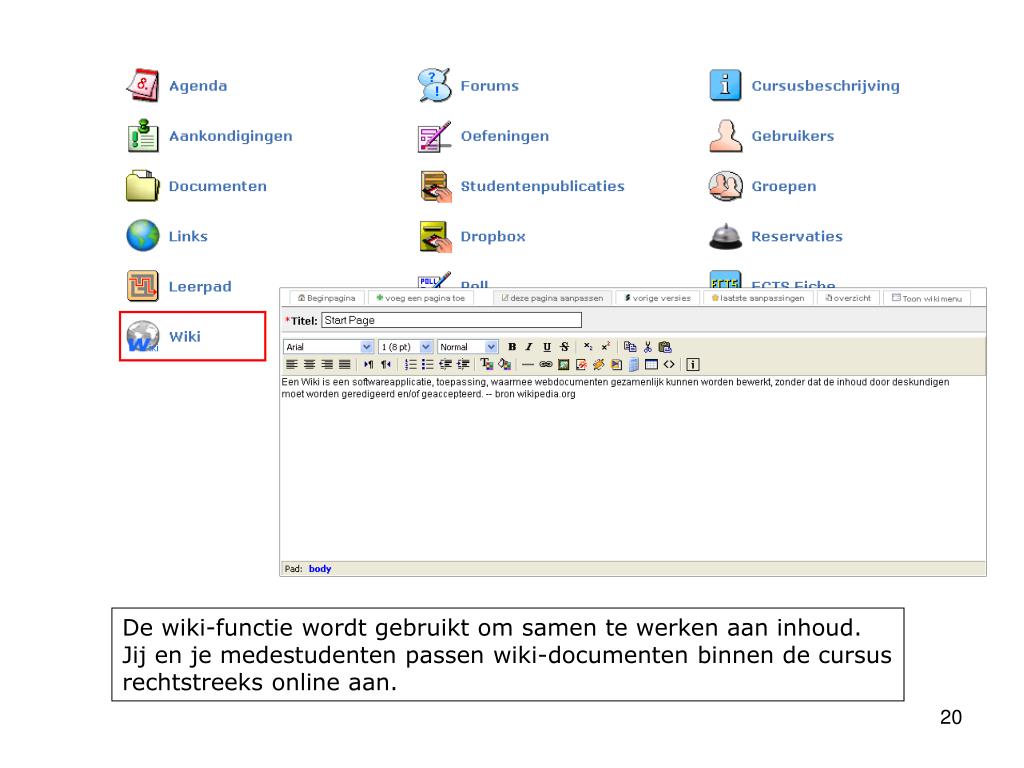Click the Paste clipboard icon
This screenshot has height=768, width=1024.
(665, 347)
